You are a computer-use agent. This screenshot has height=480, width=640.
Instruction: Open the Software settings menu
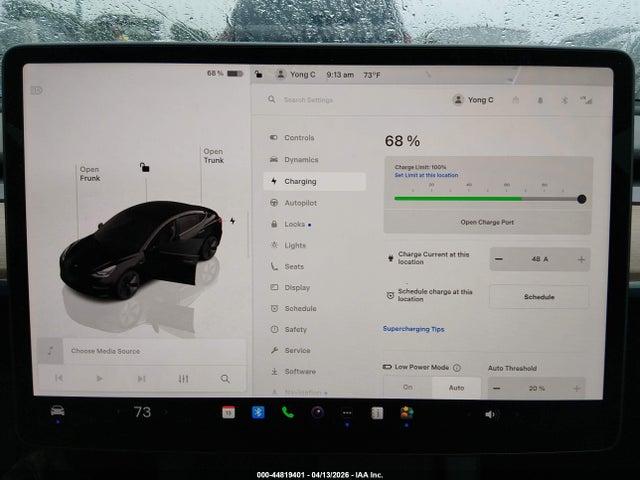point(293,371)
